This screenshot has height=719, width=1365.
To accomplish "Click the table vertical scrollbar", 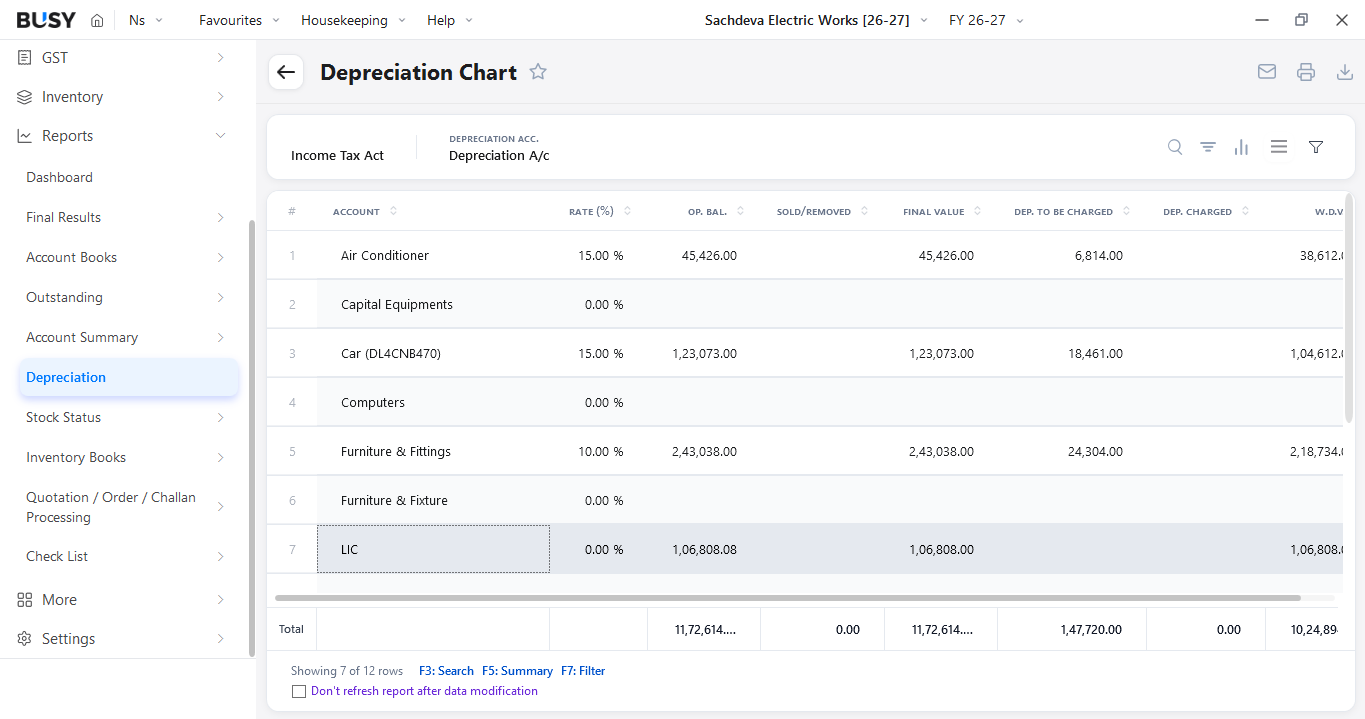I will tap(1349, 310).
